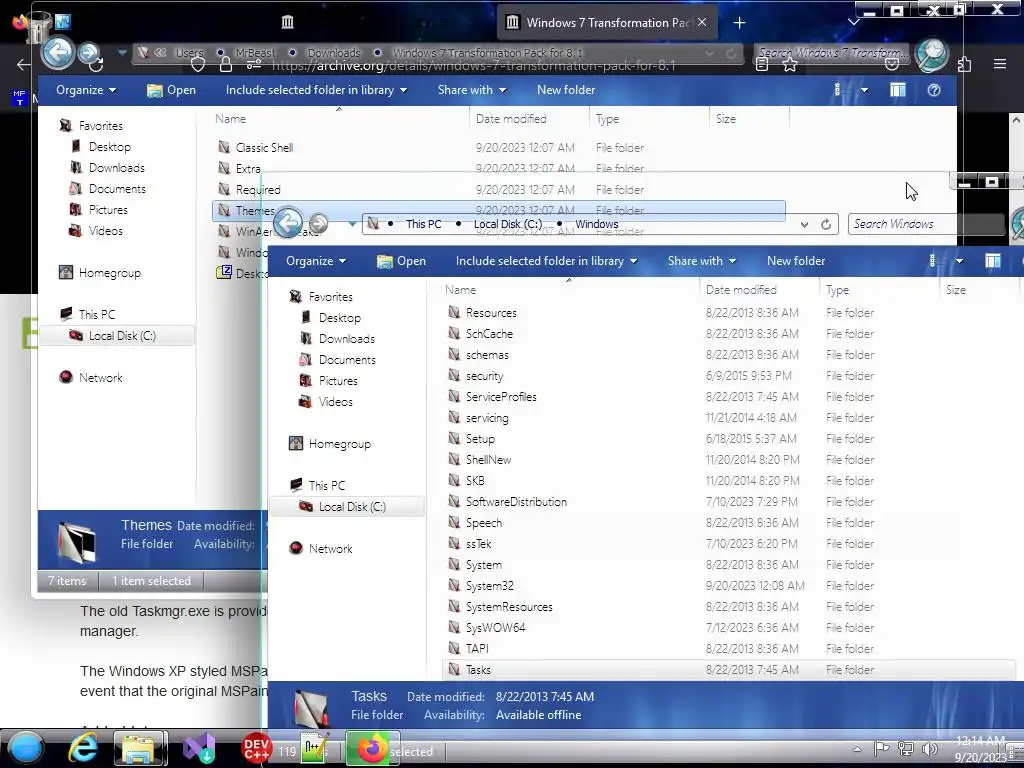Screen dimensions: 1024x768
Task: Open Homegroup in the front window sidebar
Action: pyautogui.click(x=339, y=444)
